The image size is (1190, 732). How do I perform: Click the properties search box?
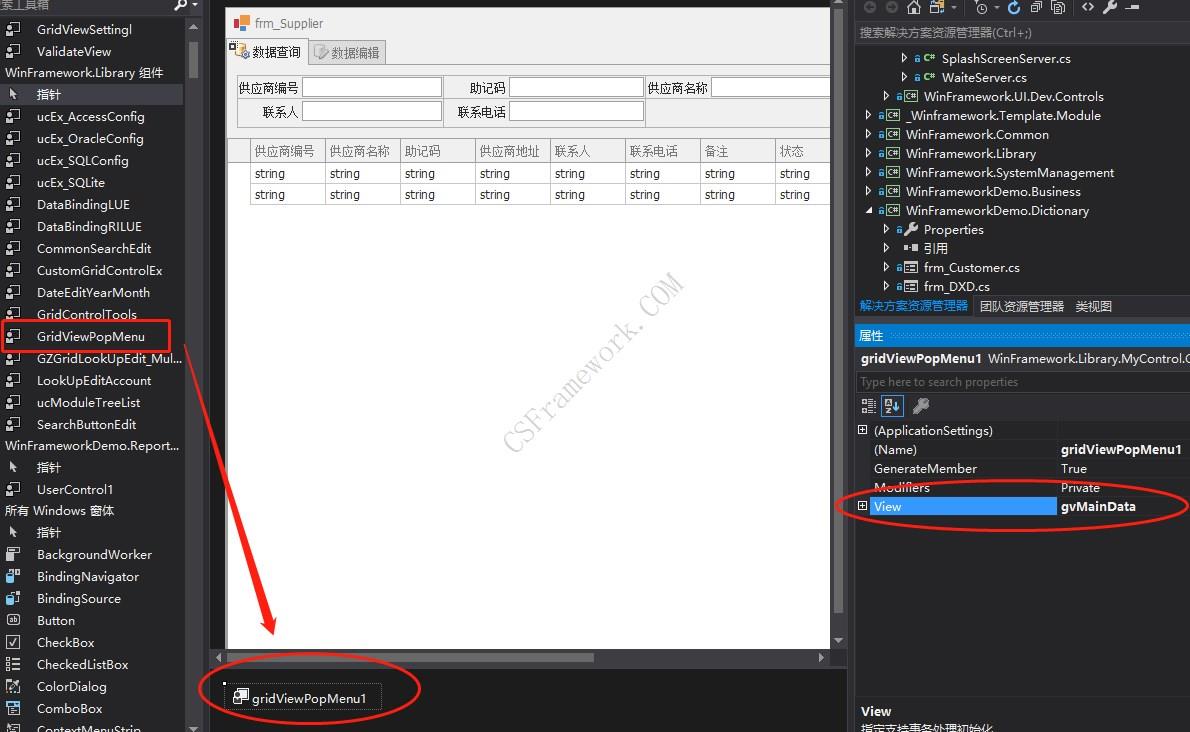[1000, 381]
